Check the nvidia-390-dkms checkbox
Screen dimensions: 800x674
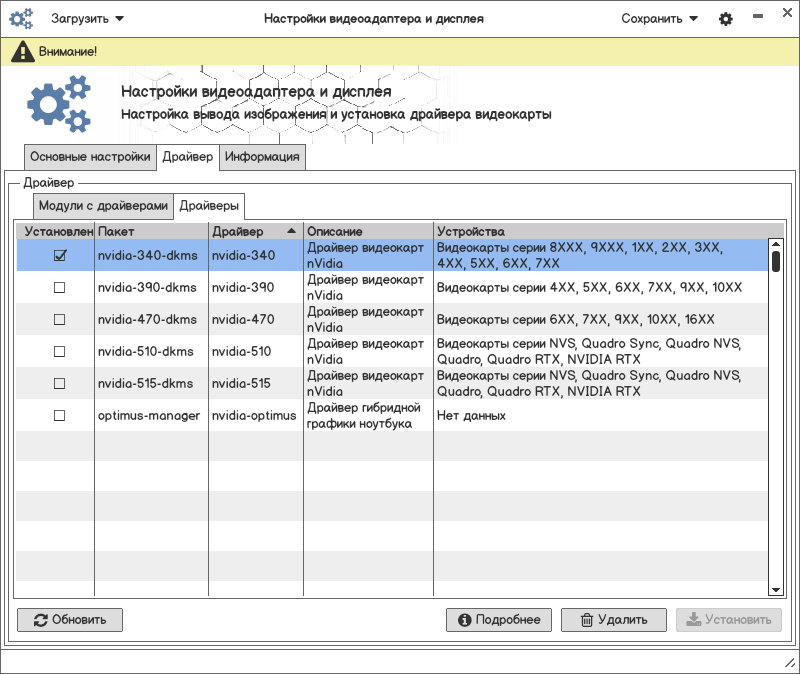coord(59,288)
